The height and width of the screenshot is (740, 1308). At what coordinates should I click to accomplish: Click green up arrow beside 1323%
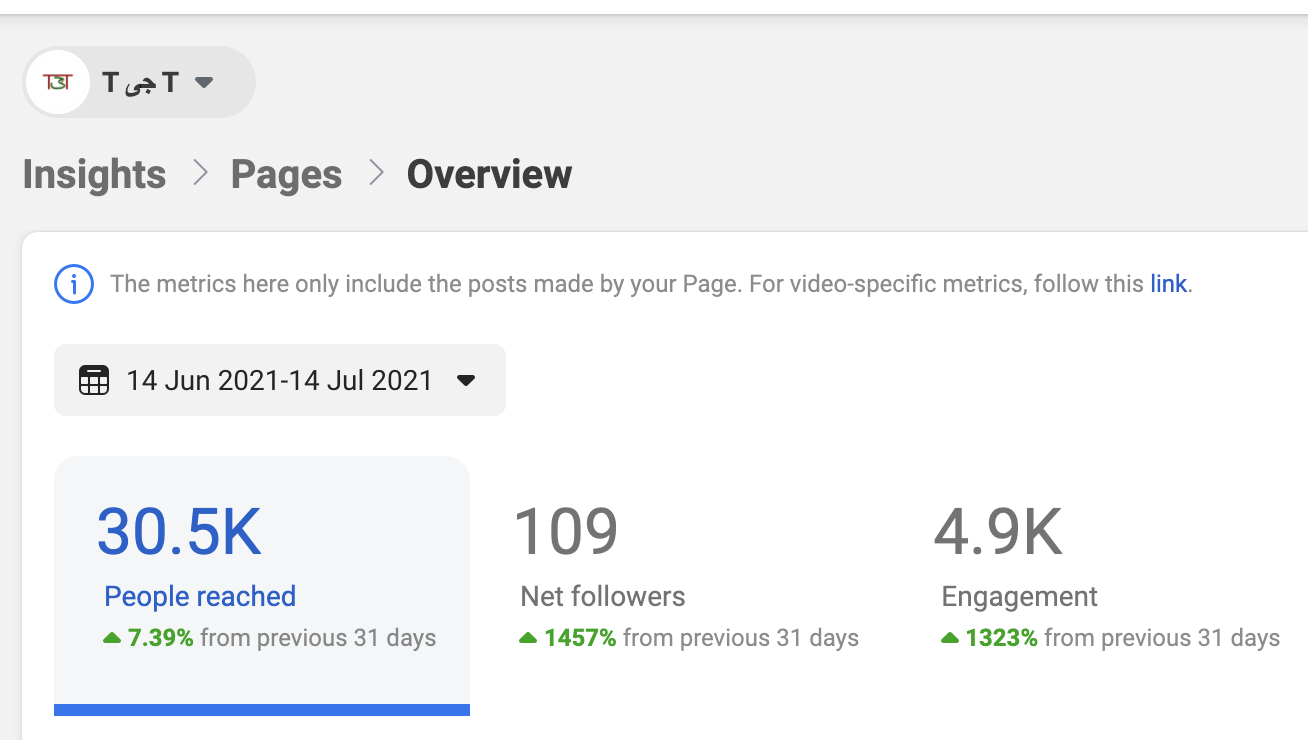point(950,638)
